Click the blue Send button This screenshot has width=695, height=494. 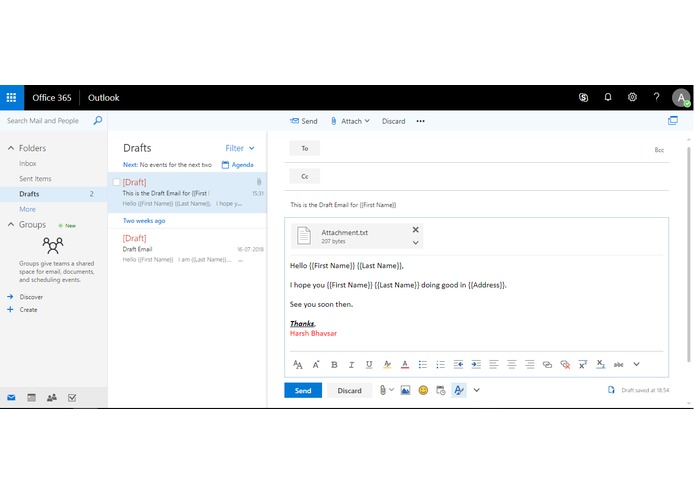(303, 390)
